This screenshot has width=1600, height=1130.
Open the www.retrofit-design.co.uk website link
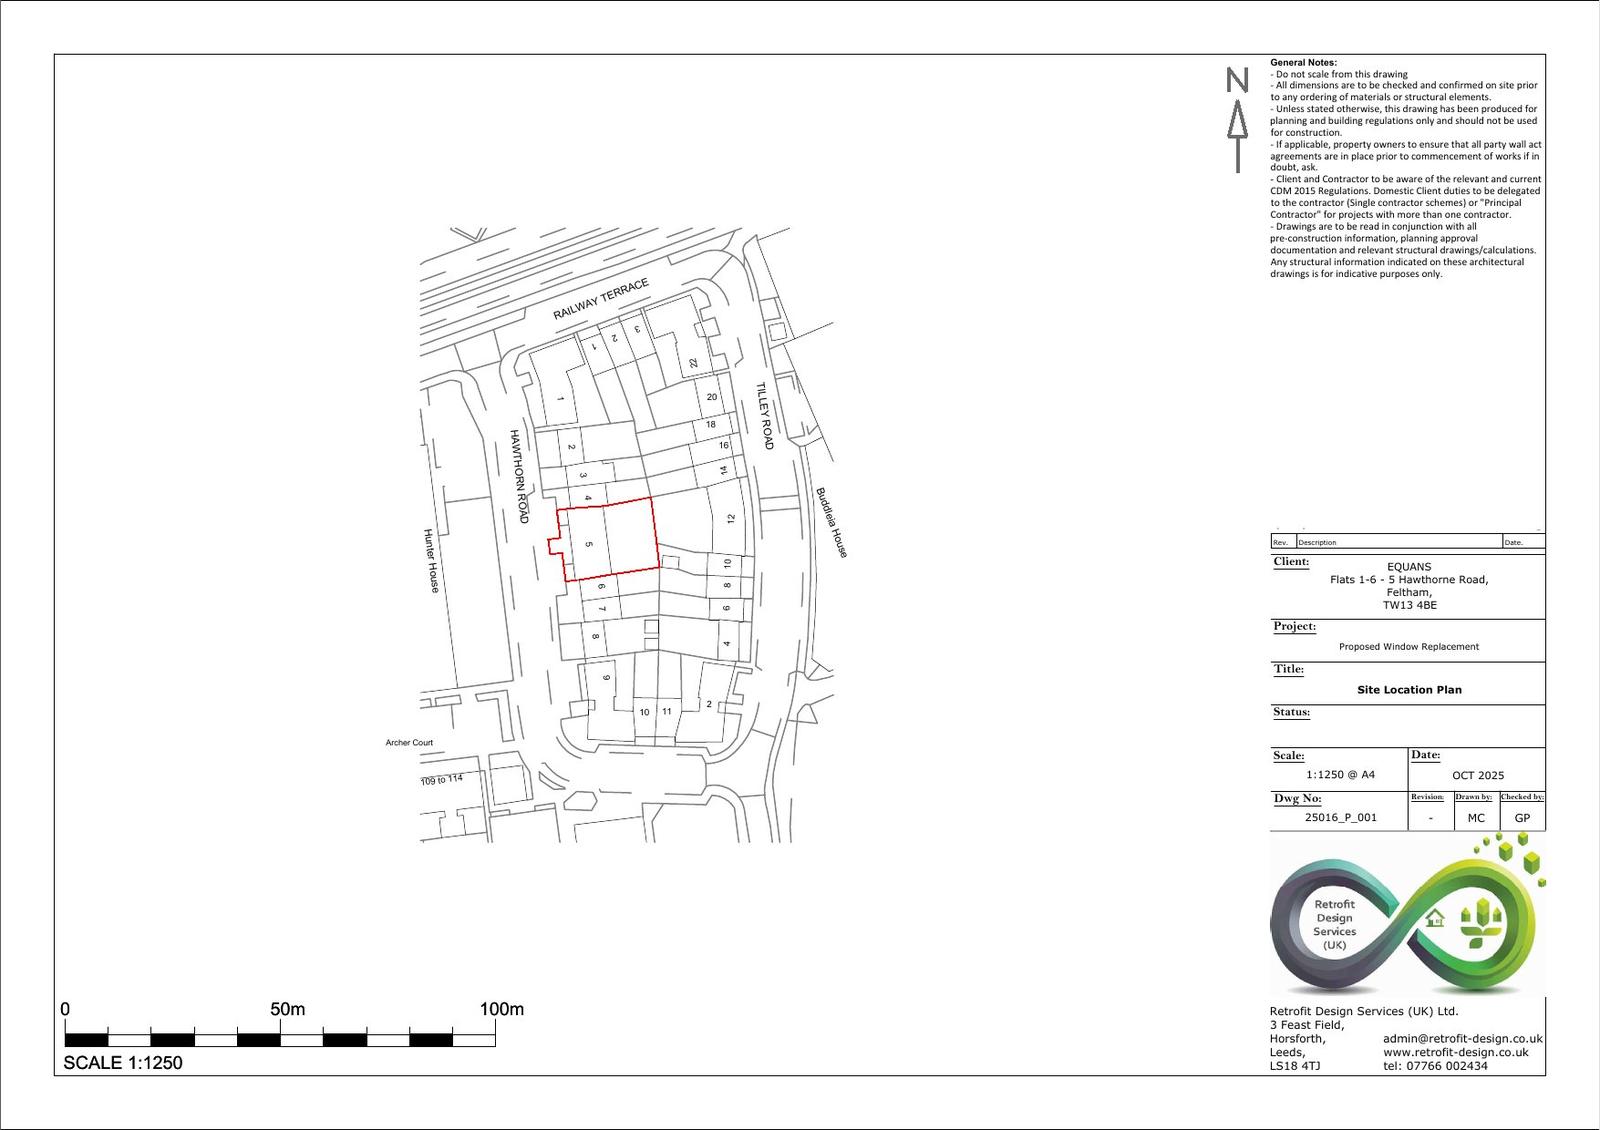pos(1455,1051)
